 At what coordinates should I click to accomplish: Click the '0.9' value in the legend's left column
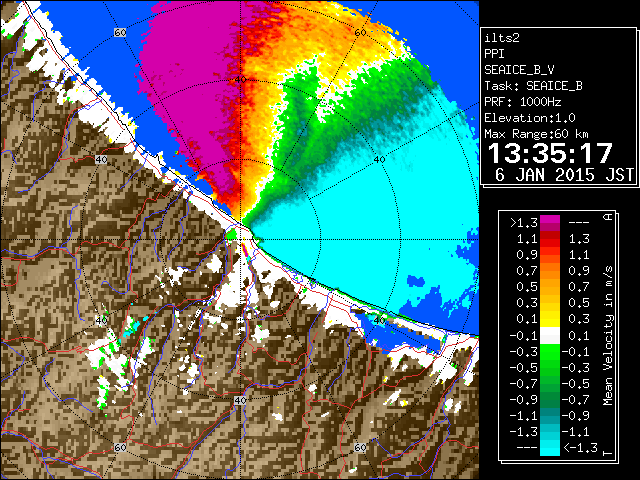(527, 255)
